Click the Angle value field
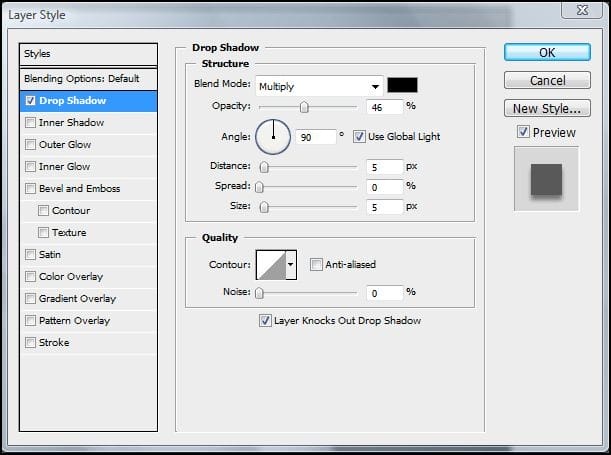Image resolution: width=611 pixels, height=455 pixels. [316, 137]
